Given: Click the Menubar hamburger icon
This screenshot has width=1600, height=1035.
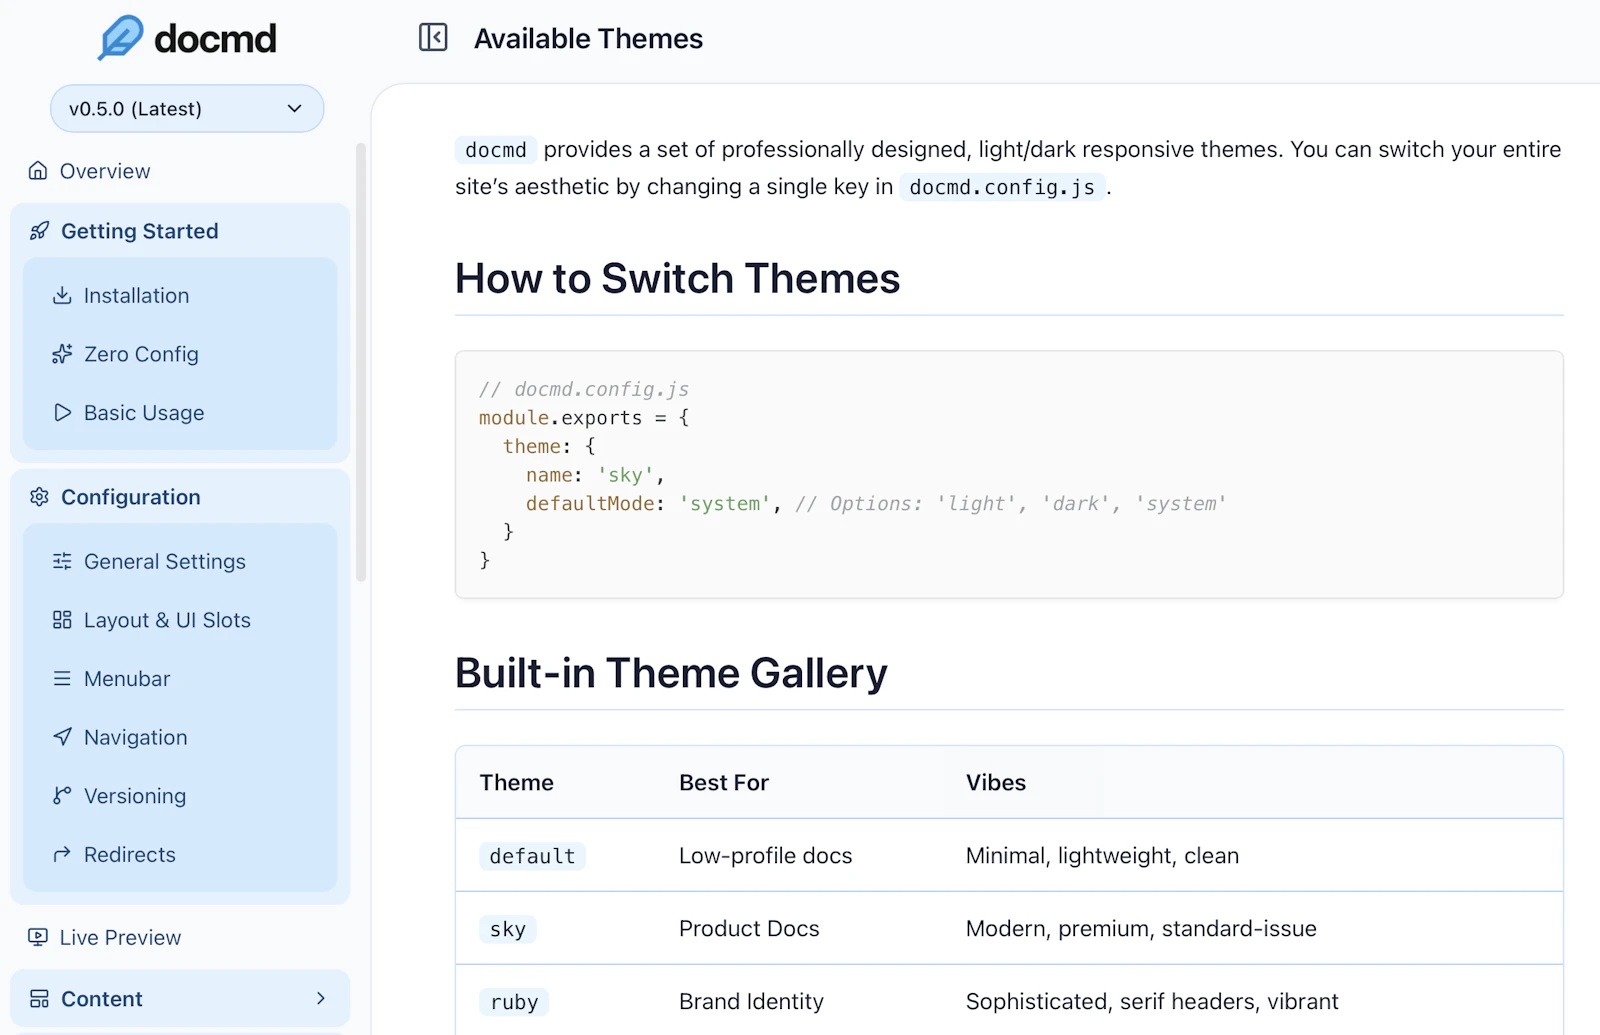Looking at the screenshot, I should (62, 679).
